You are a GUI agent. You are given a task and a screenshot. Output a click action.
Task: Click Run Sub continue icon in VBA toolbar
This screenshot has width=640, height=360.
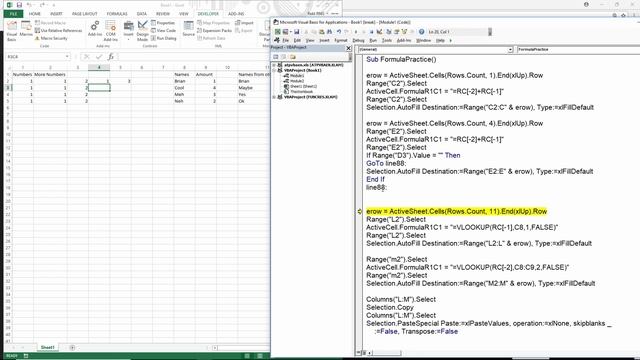click(356, 32)
